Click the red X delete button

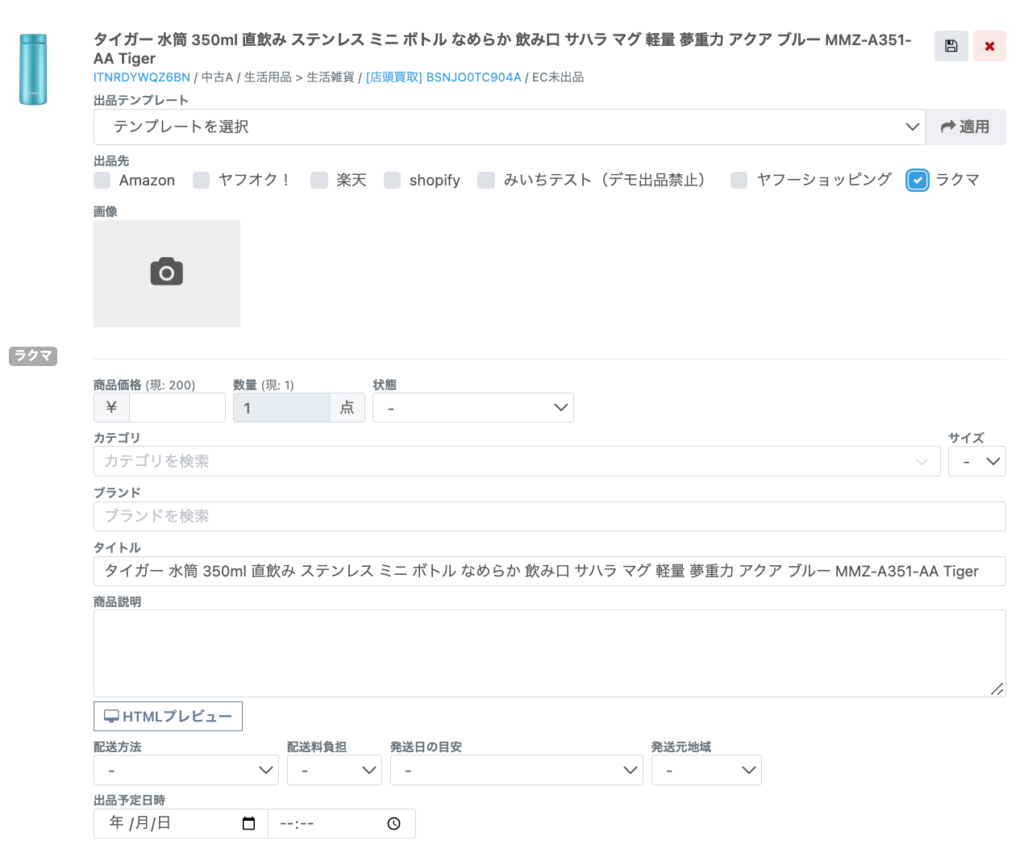coord(989,46)
